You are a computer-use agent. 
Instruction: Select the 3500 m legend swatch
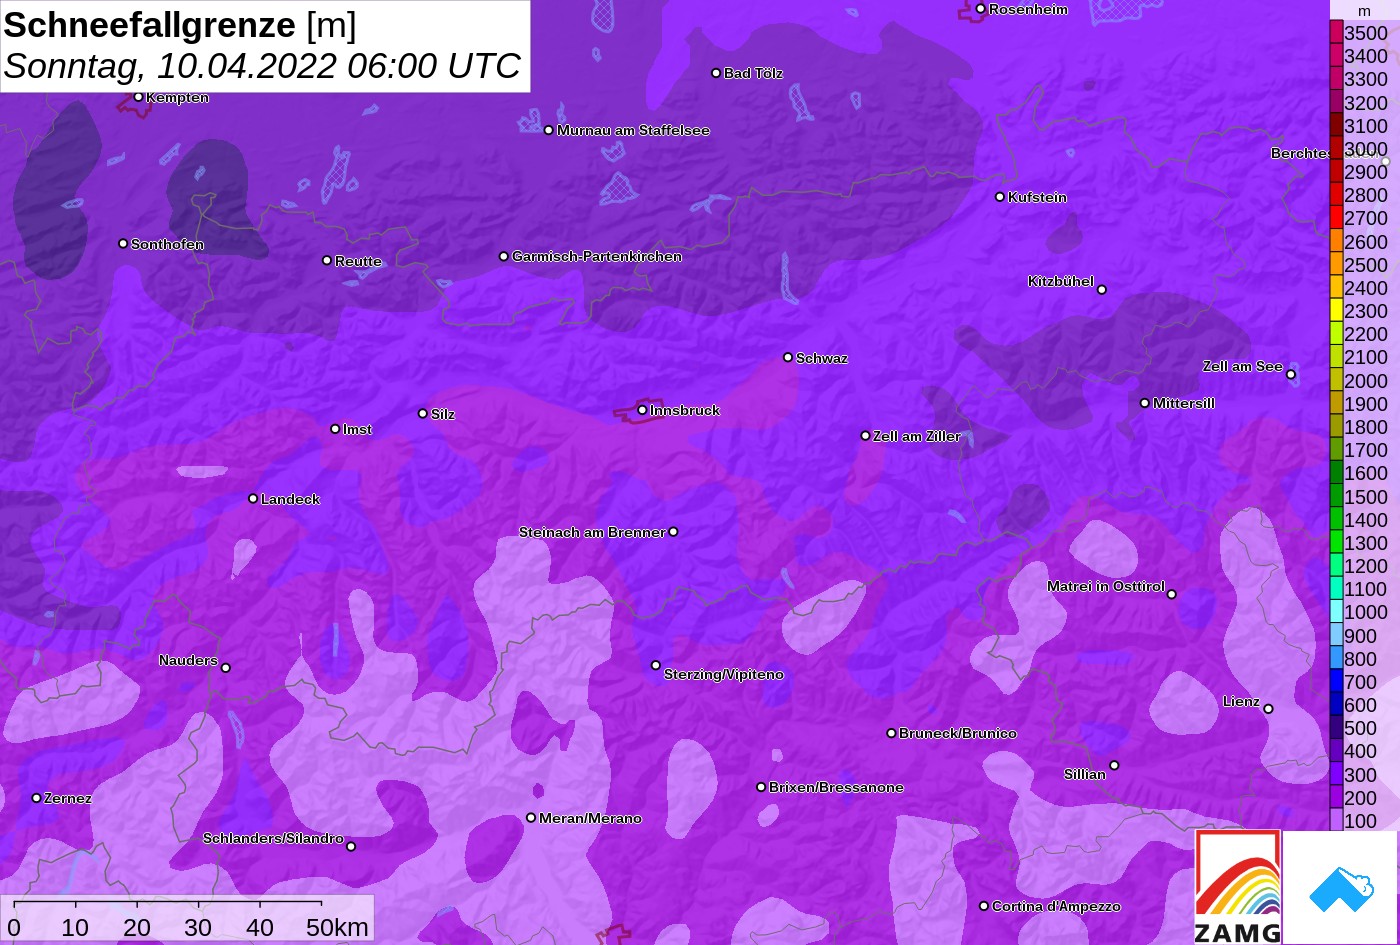(x=1336, y=33)
